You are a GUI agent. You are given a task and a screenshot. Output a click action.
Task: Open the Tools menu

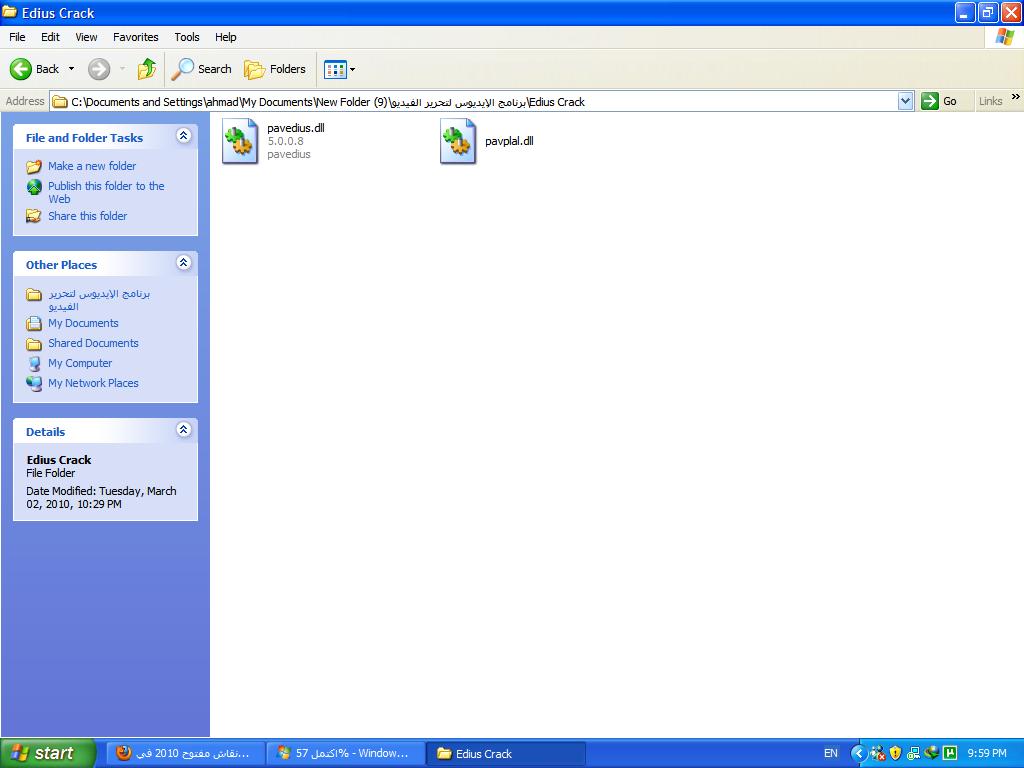[187, 37]
